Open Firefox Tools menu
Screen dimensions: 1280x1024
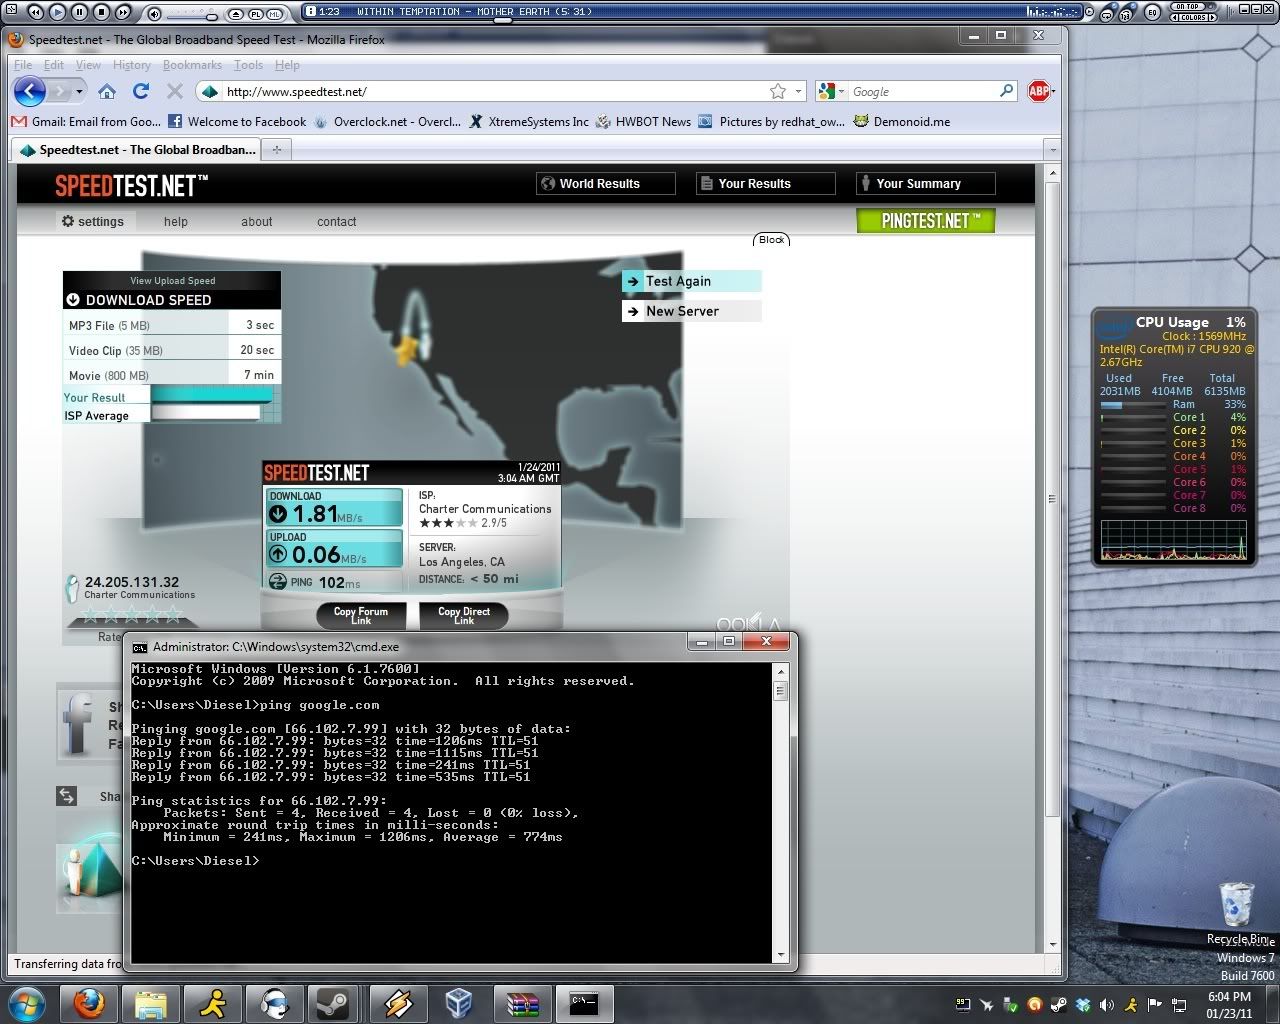click(x=248, y=65)
